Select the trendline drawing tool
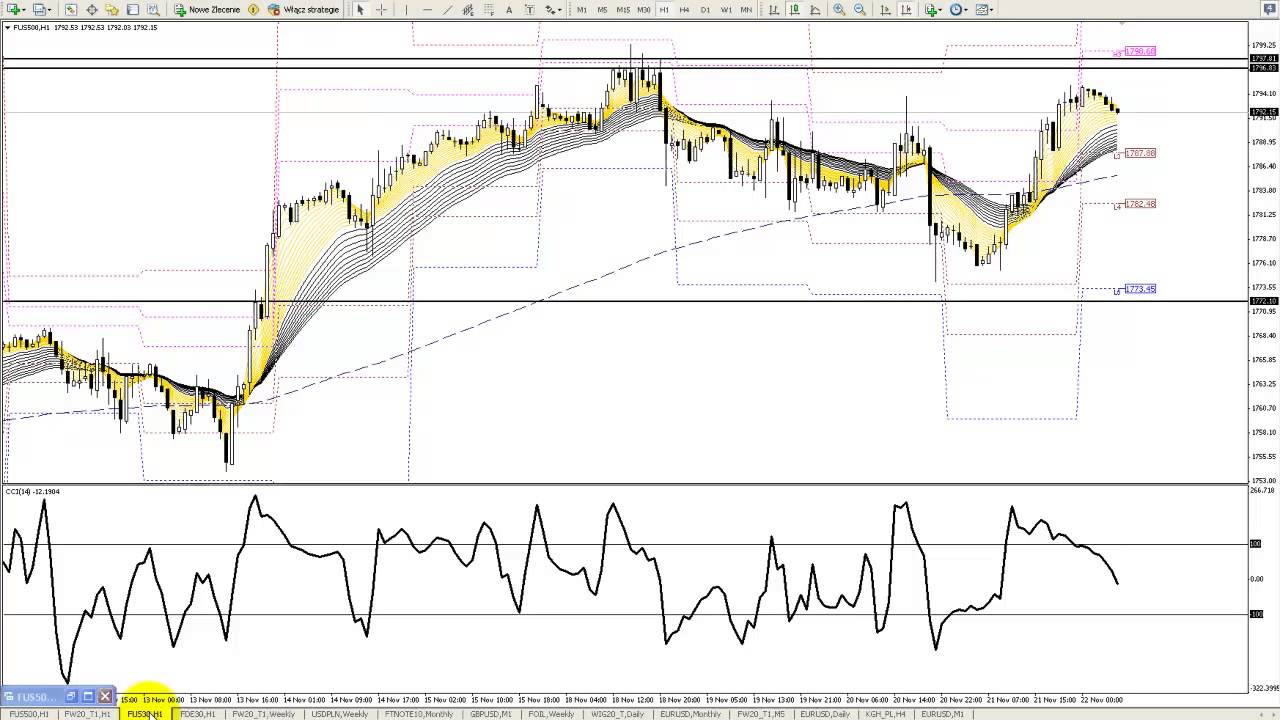1280x720 pixels. click(x=448, y=9)
